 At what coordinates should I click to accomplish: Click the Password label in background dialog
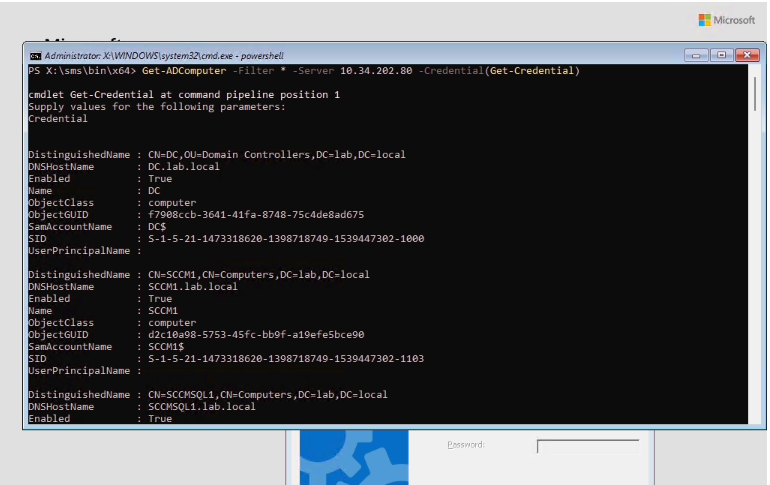466,445
